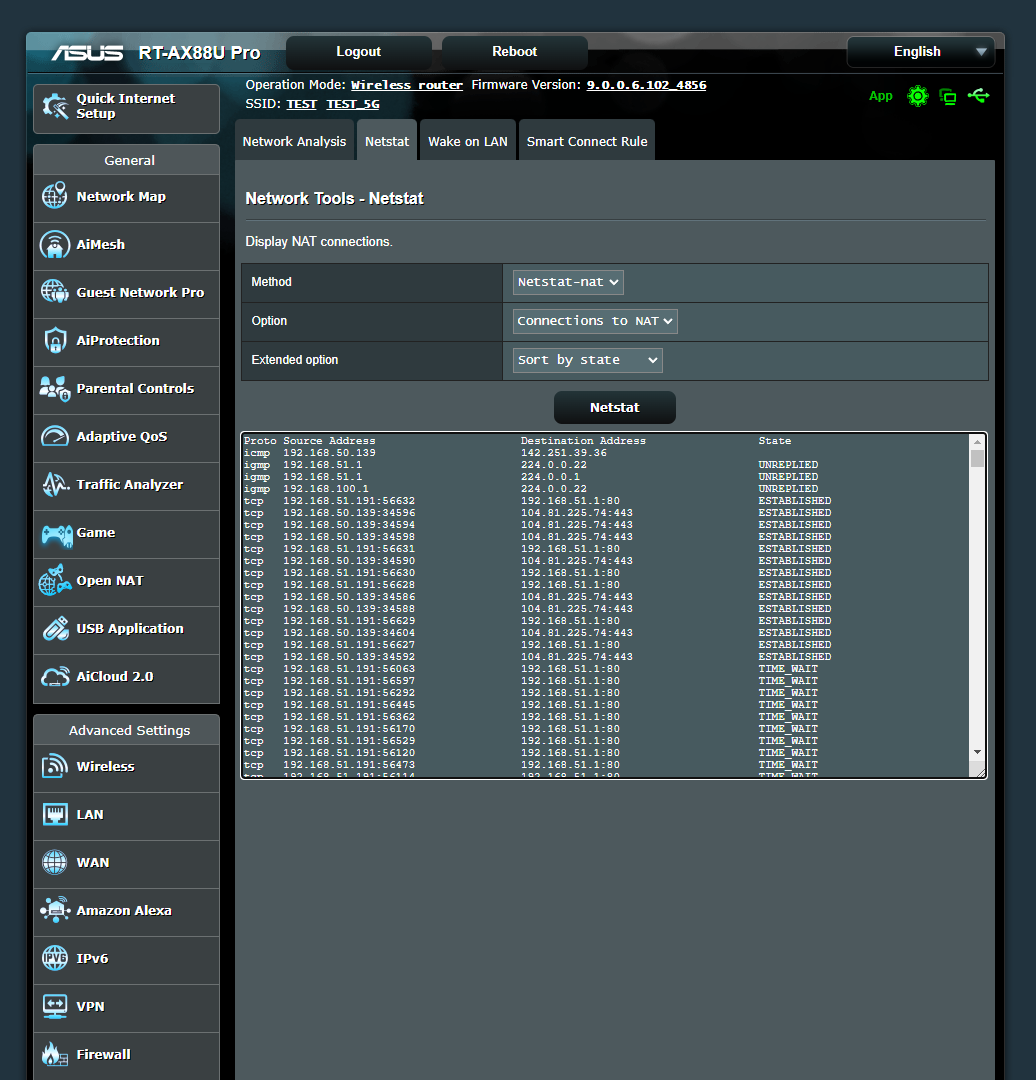This screenshot has height=1080, width=1036.
Task: Open the Firewall settings icon
Action: [55, 1055]
